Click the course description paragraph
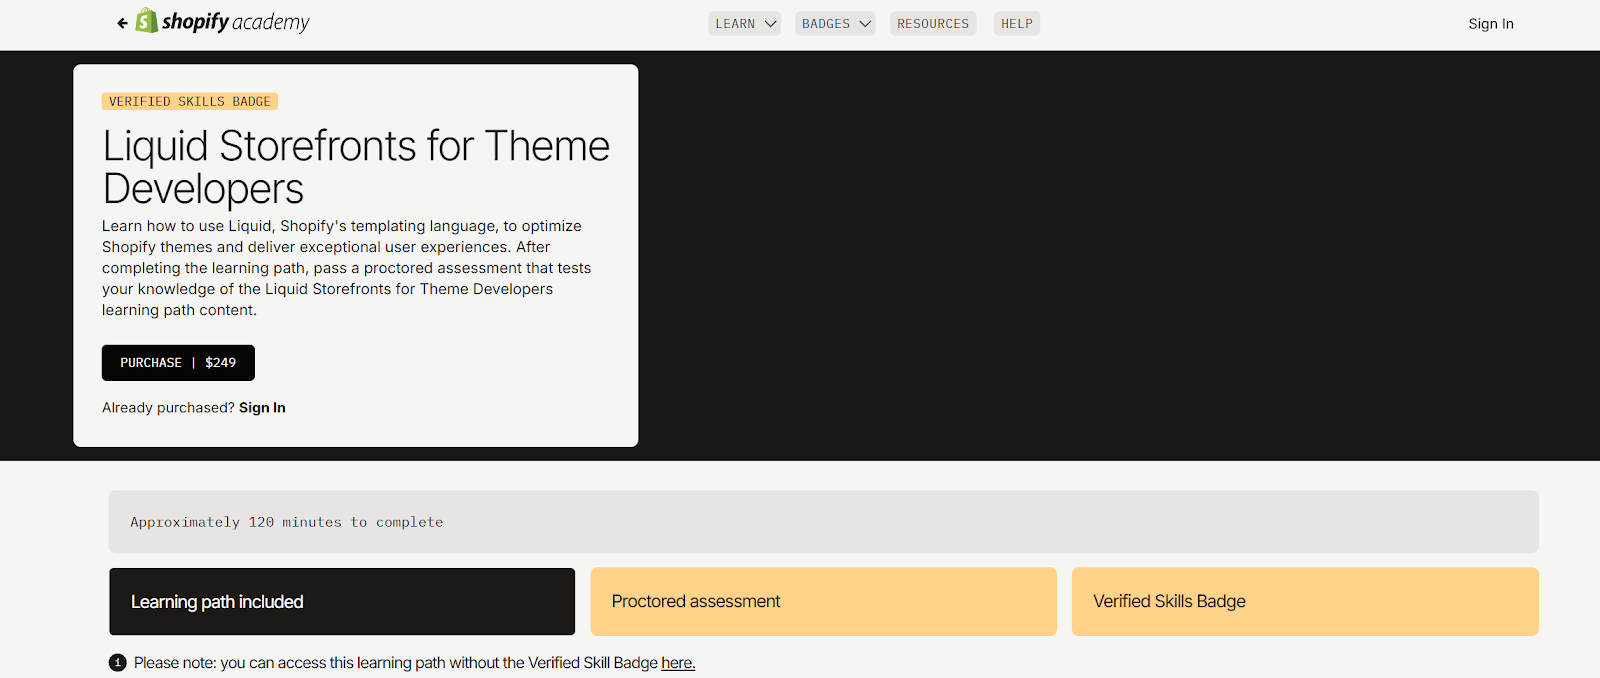 pyautogui.click(x=346, y=268)
